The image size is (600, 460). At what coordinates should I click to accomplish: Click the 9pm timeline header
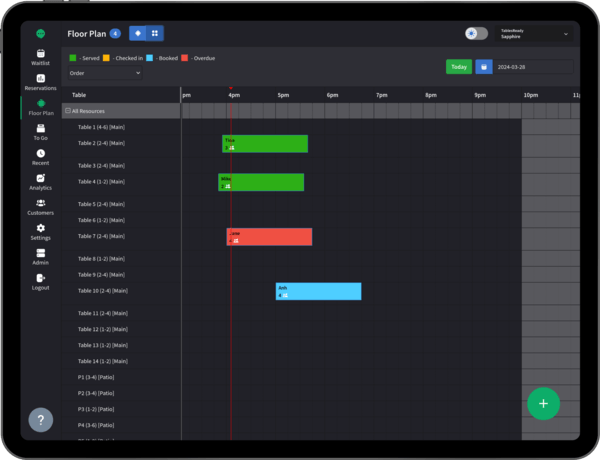point(480,95)
